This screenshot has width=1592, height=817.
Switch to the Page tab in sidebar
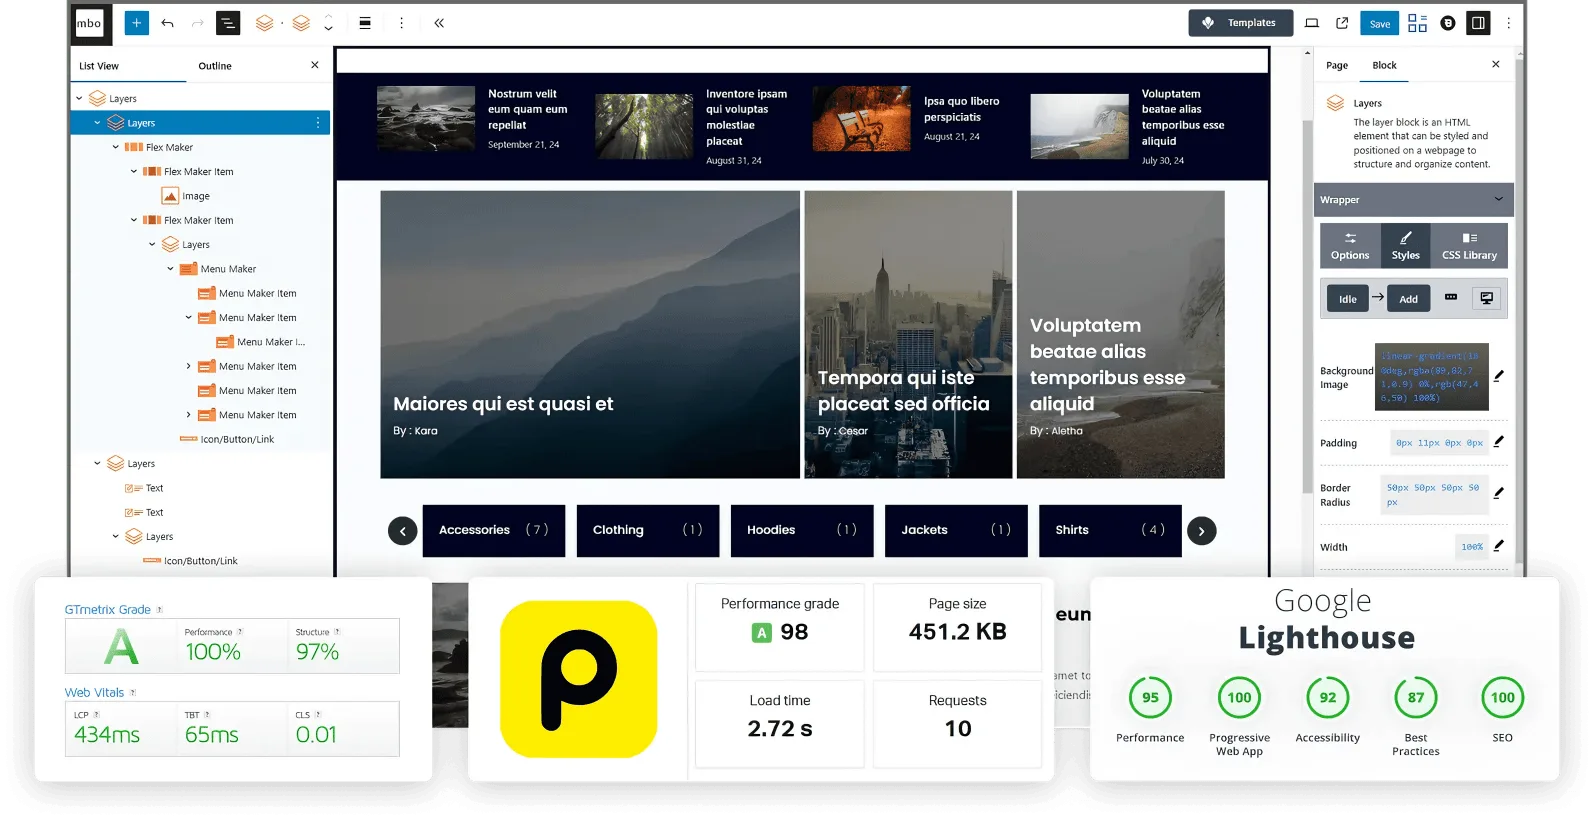1337,66
